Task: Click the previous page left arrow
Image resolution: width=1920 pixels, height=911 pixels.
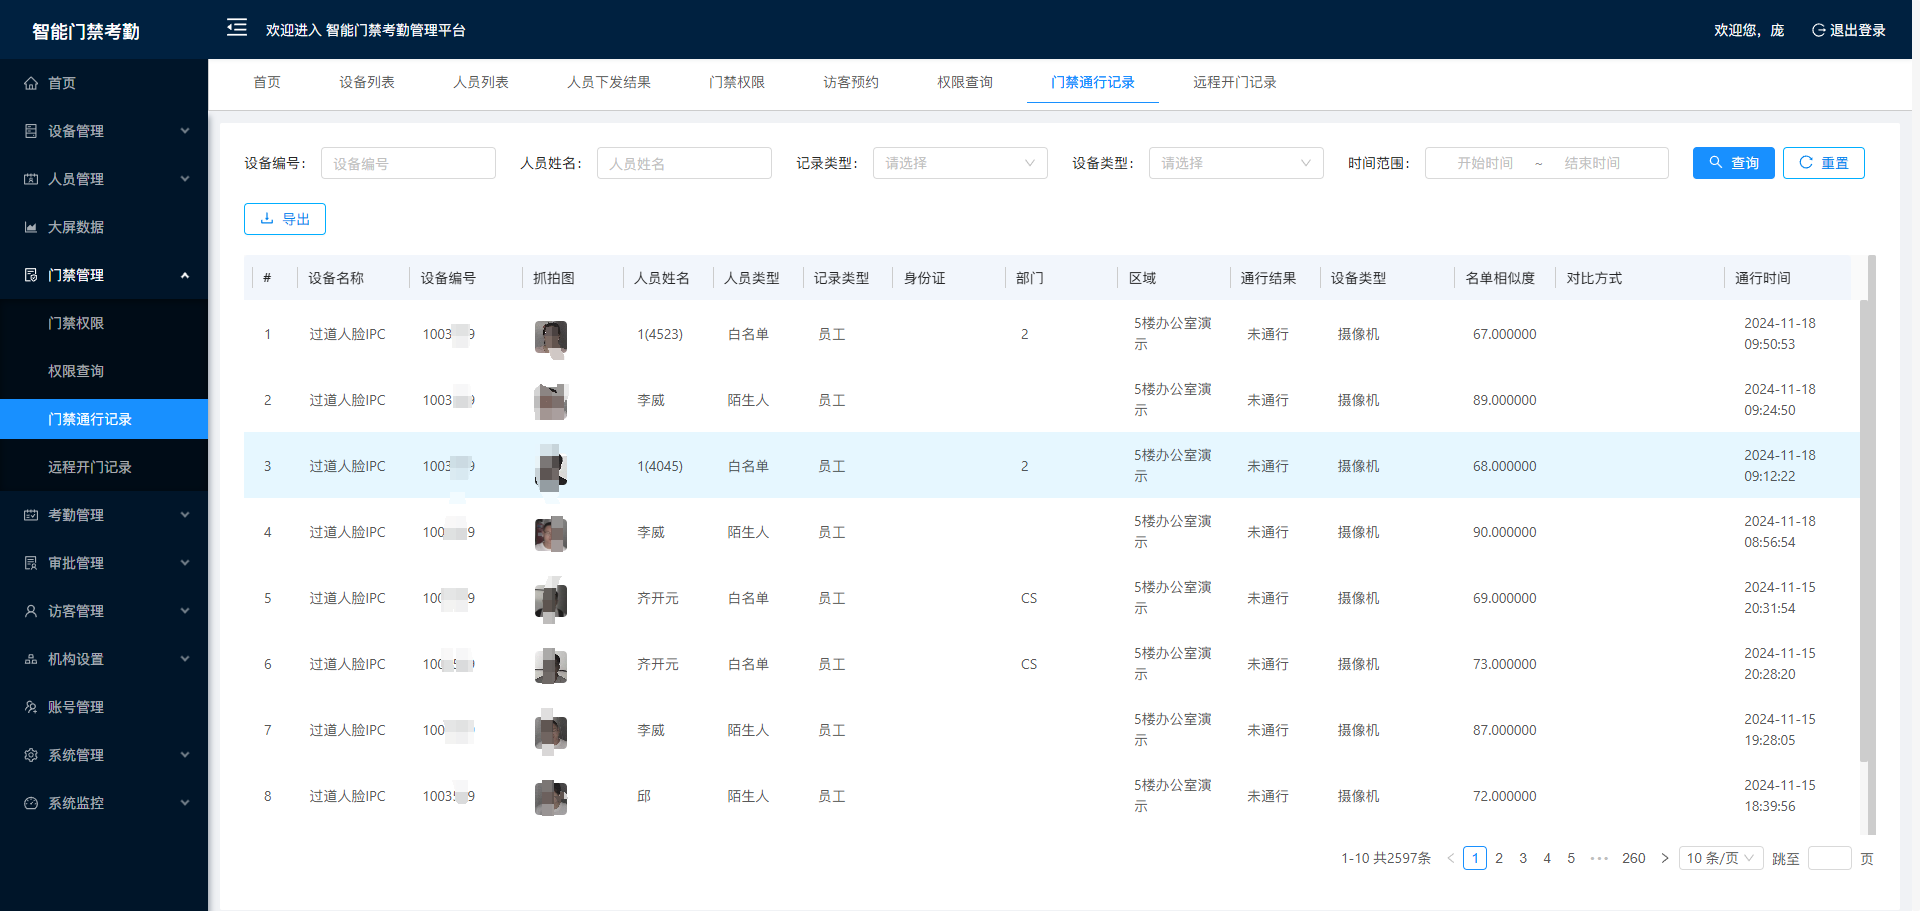Action: click(x=1450, y=858)
